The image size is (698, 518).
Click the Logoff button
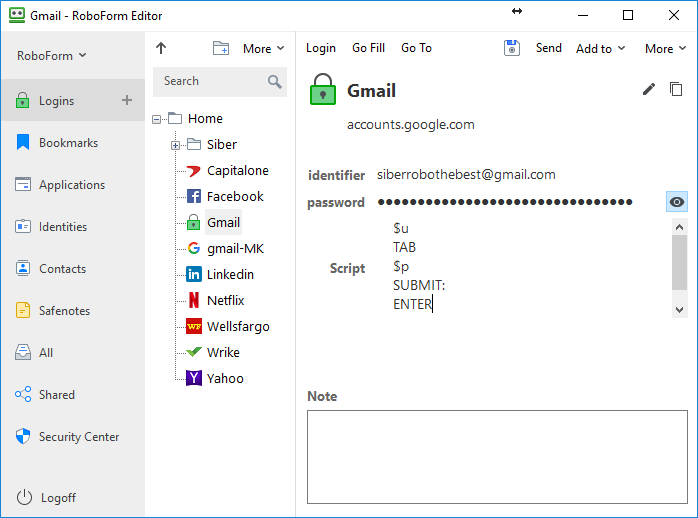click(x=46, y=497)
